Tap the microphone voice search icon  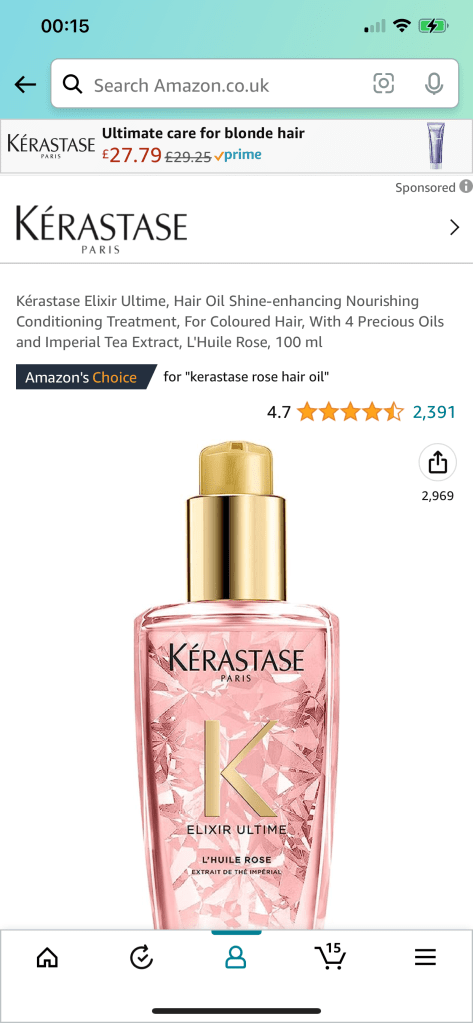(x=433, y=84)
